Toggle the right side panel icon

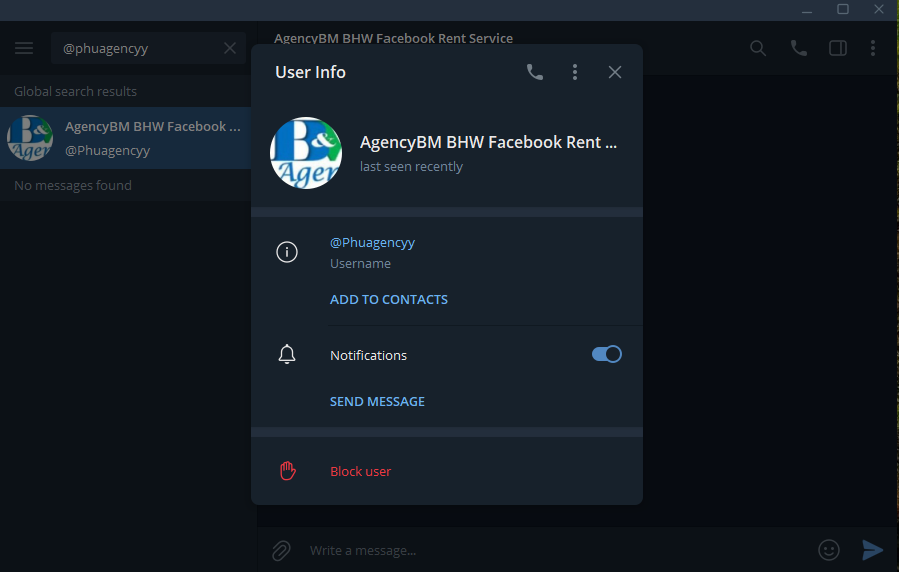click(x=838, y=48)
